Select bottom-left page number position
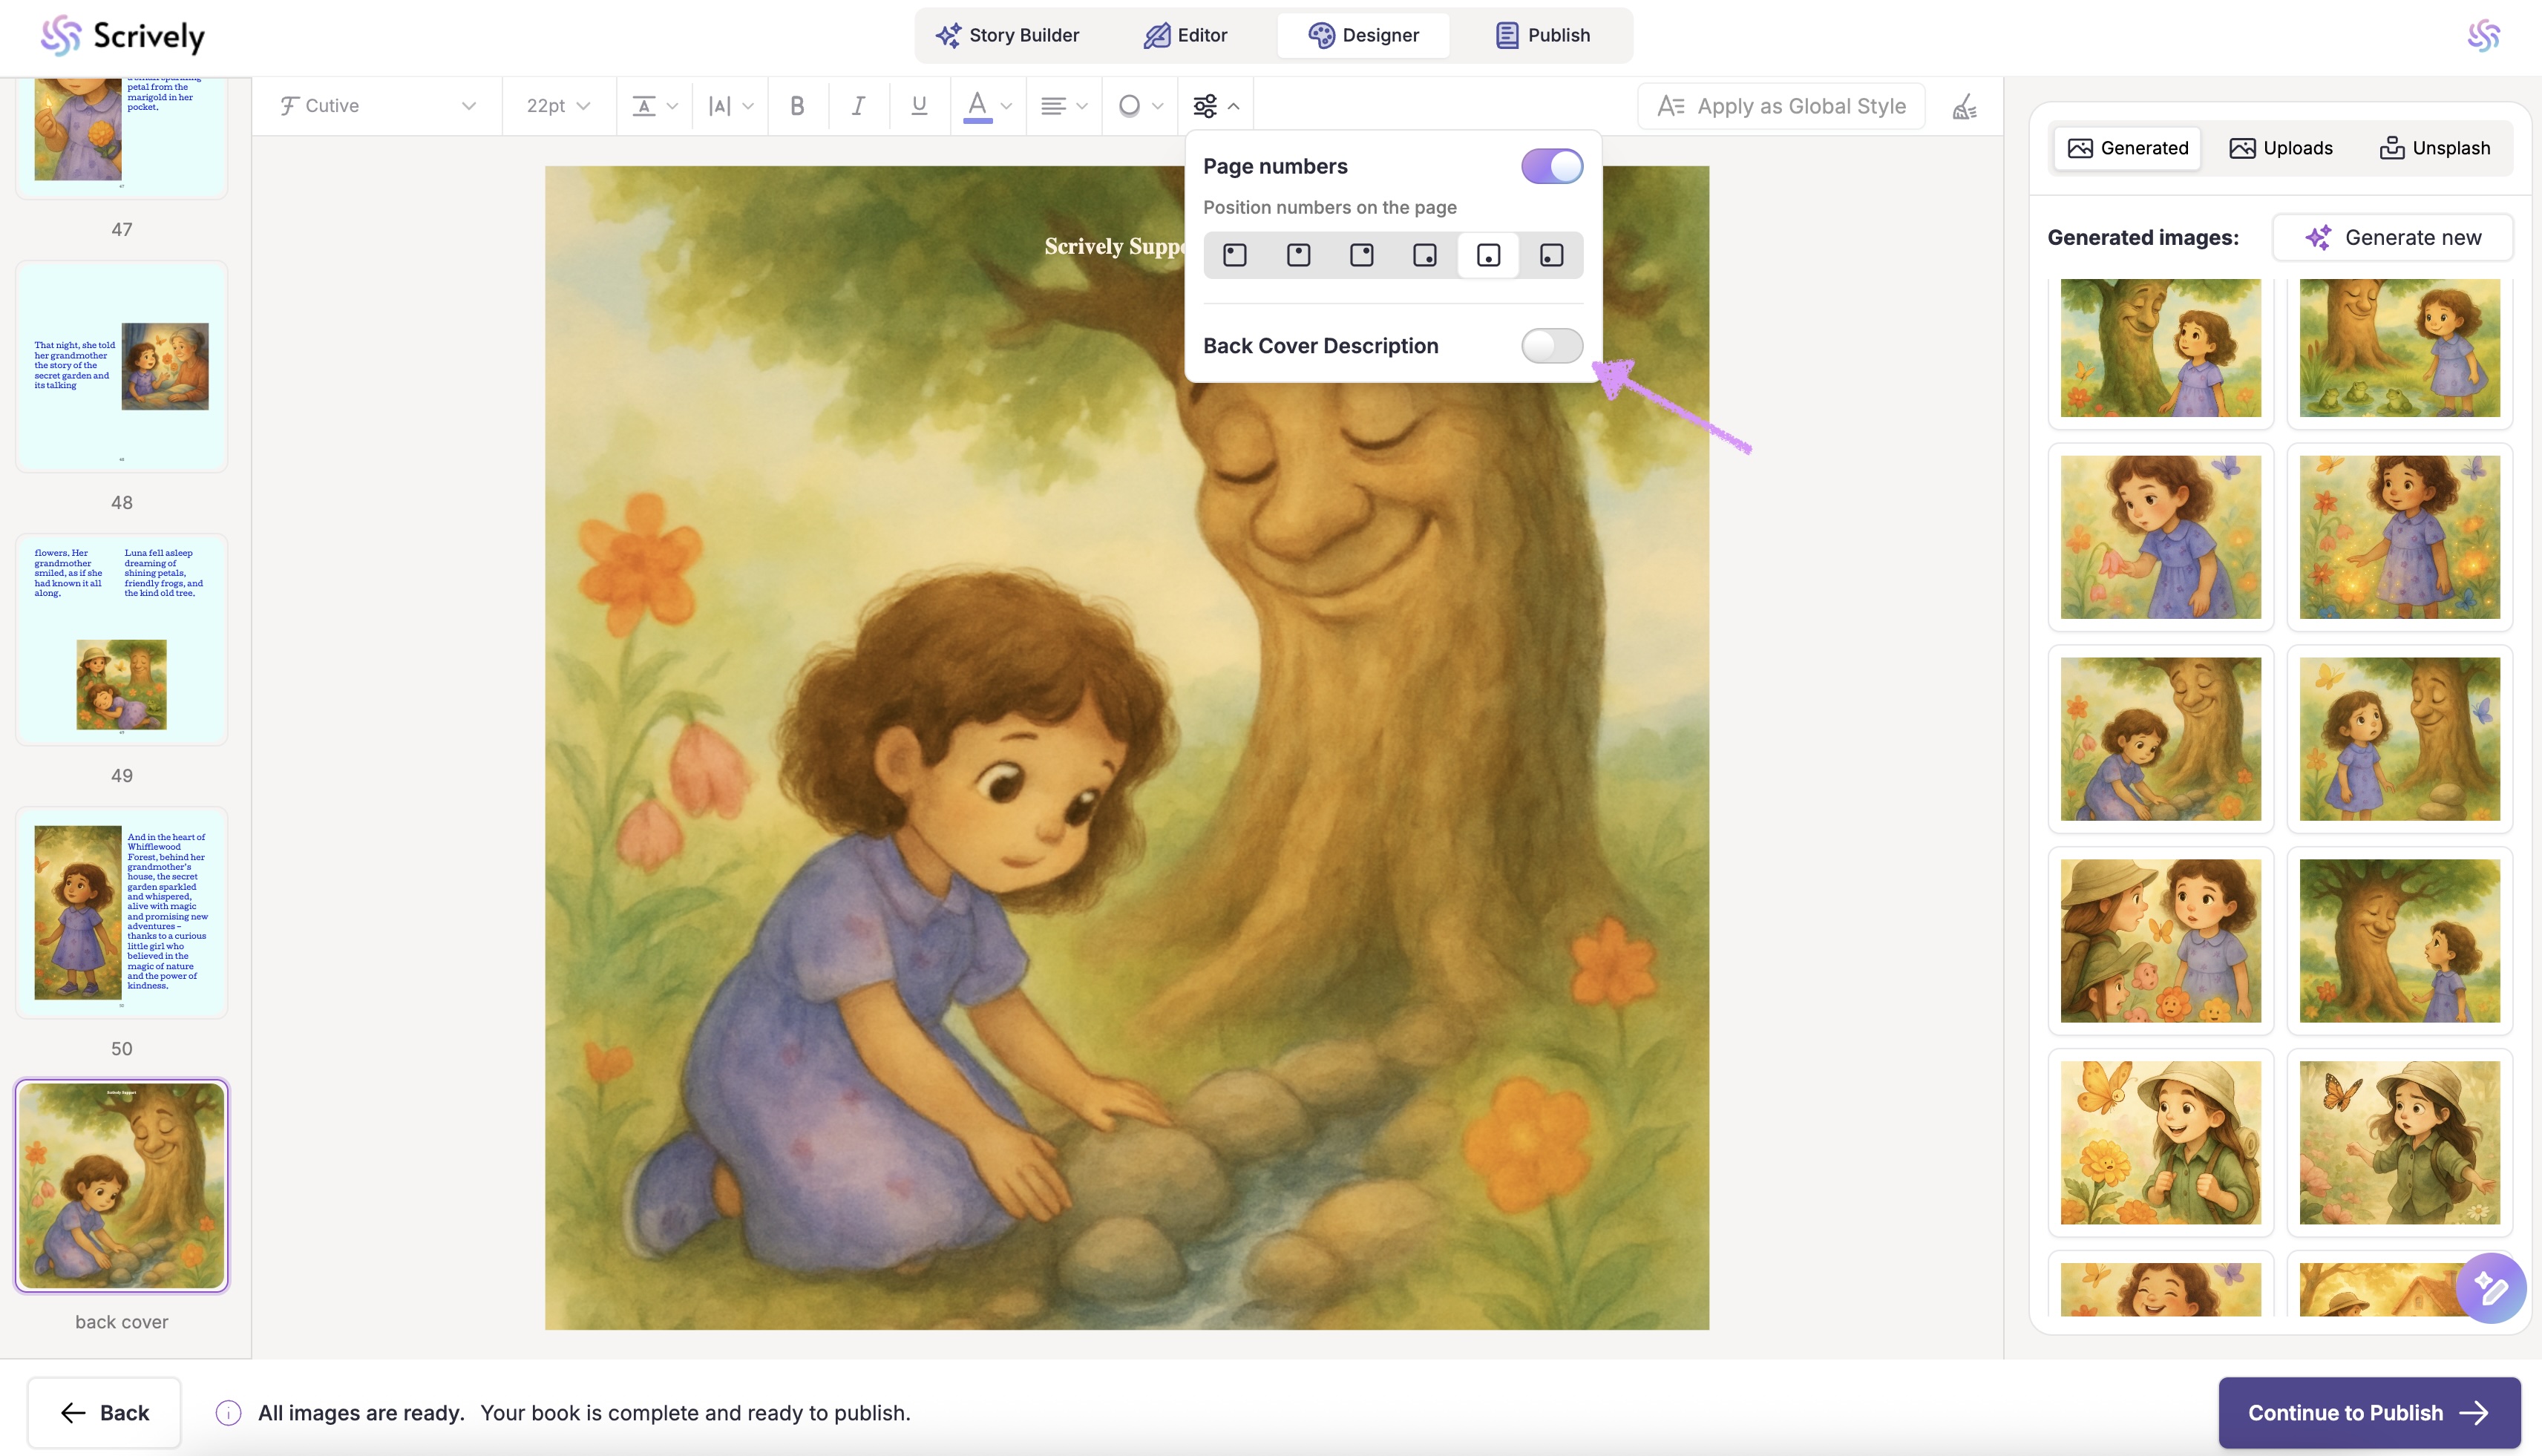The height and width of the screenshot is (1456, 2542). click(x=1551, y=255)
